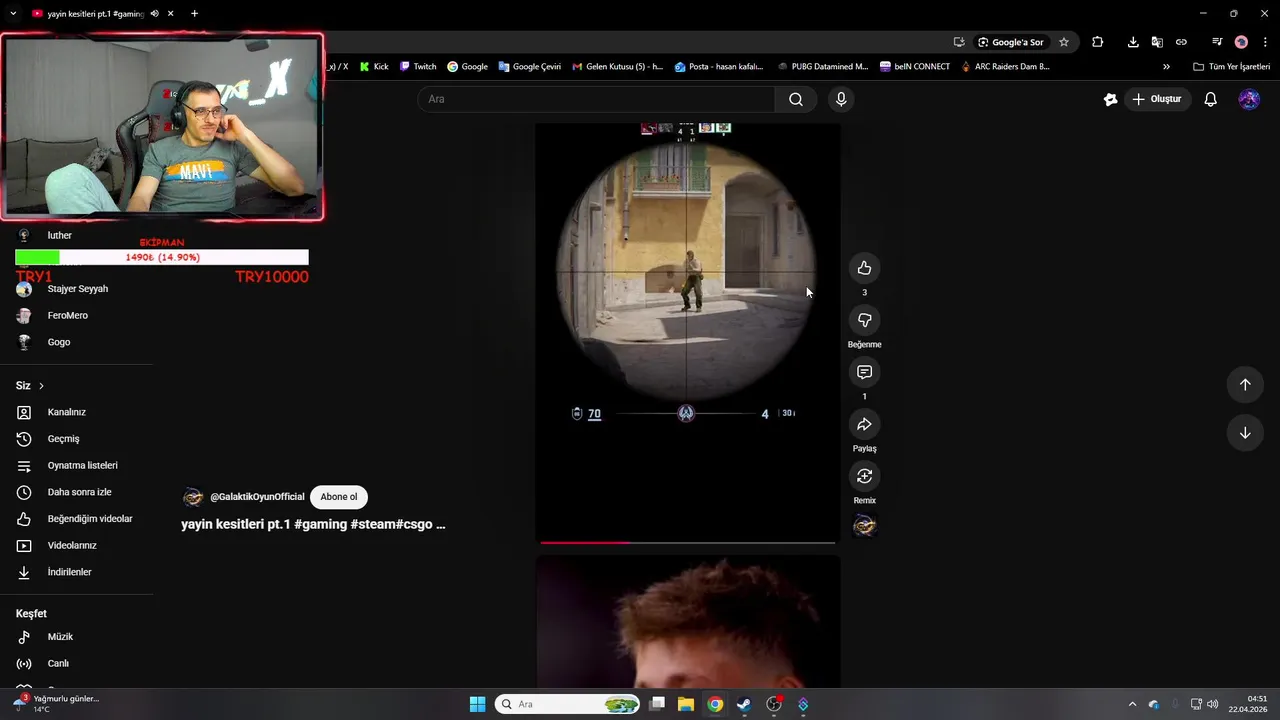Open YouTube notifications bell

(1210, 99)
